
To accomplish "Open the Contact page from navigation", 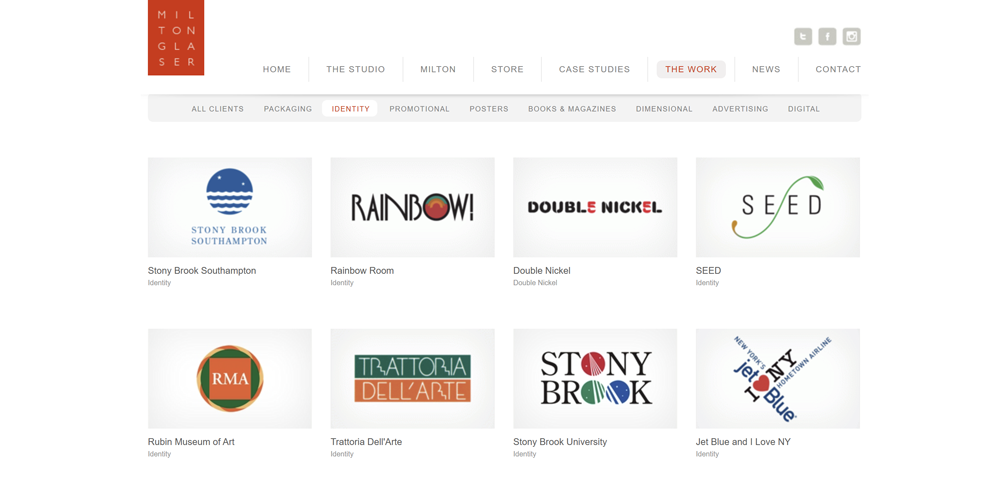I will coord(837,70).
